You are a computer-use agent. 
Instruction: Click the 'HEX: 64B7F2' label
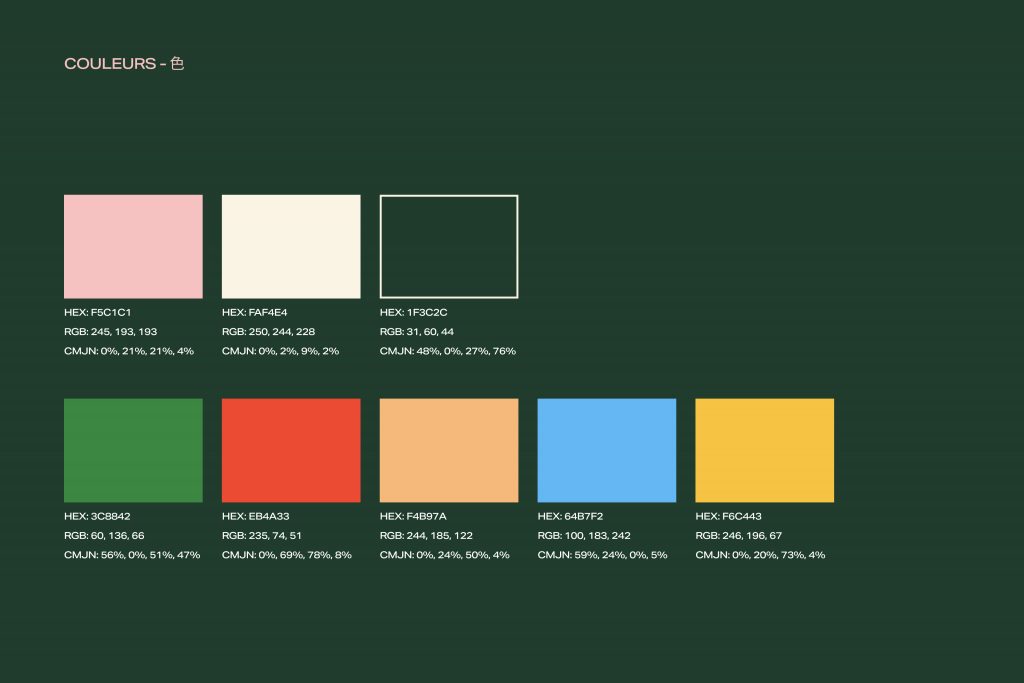tap(571, 517)
